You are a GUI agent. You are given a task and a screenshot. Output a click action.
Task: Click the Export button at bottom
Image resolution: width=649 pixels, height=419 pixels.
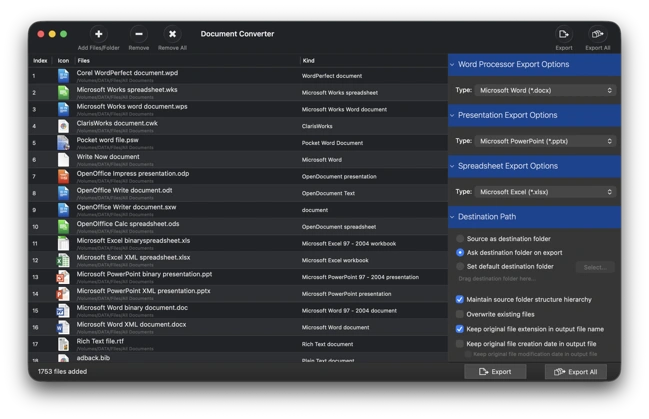point(495,372)
